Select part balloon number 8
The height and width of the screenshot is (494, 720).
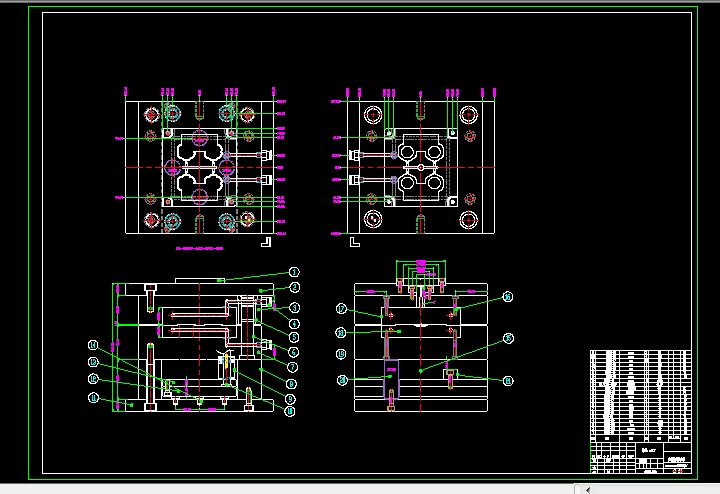pyautogui.click(x=291, y=384)
